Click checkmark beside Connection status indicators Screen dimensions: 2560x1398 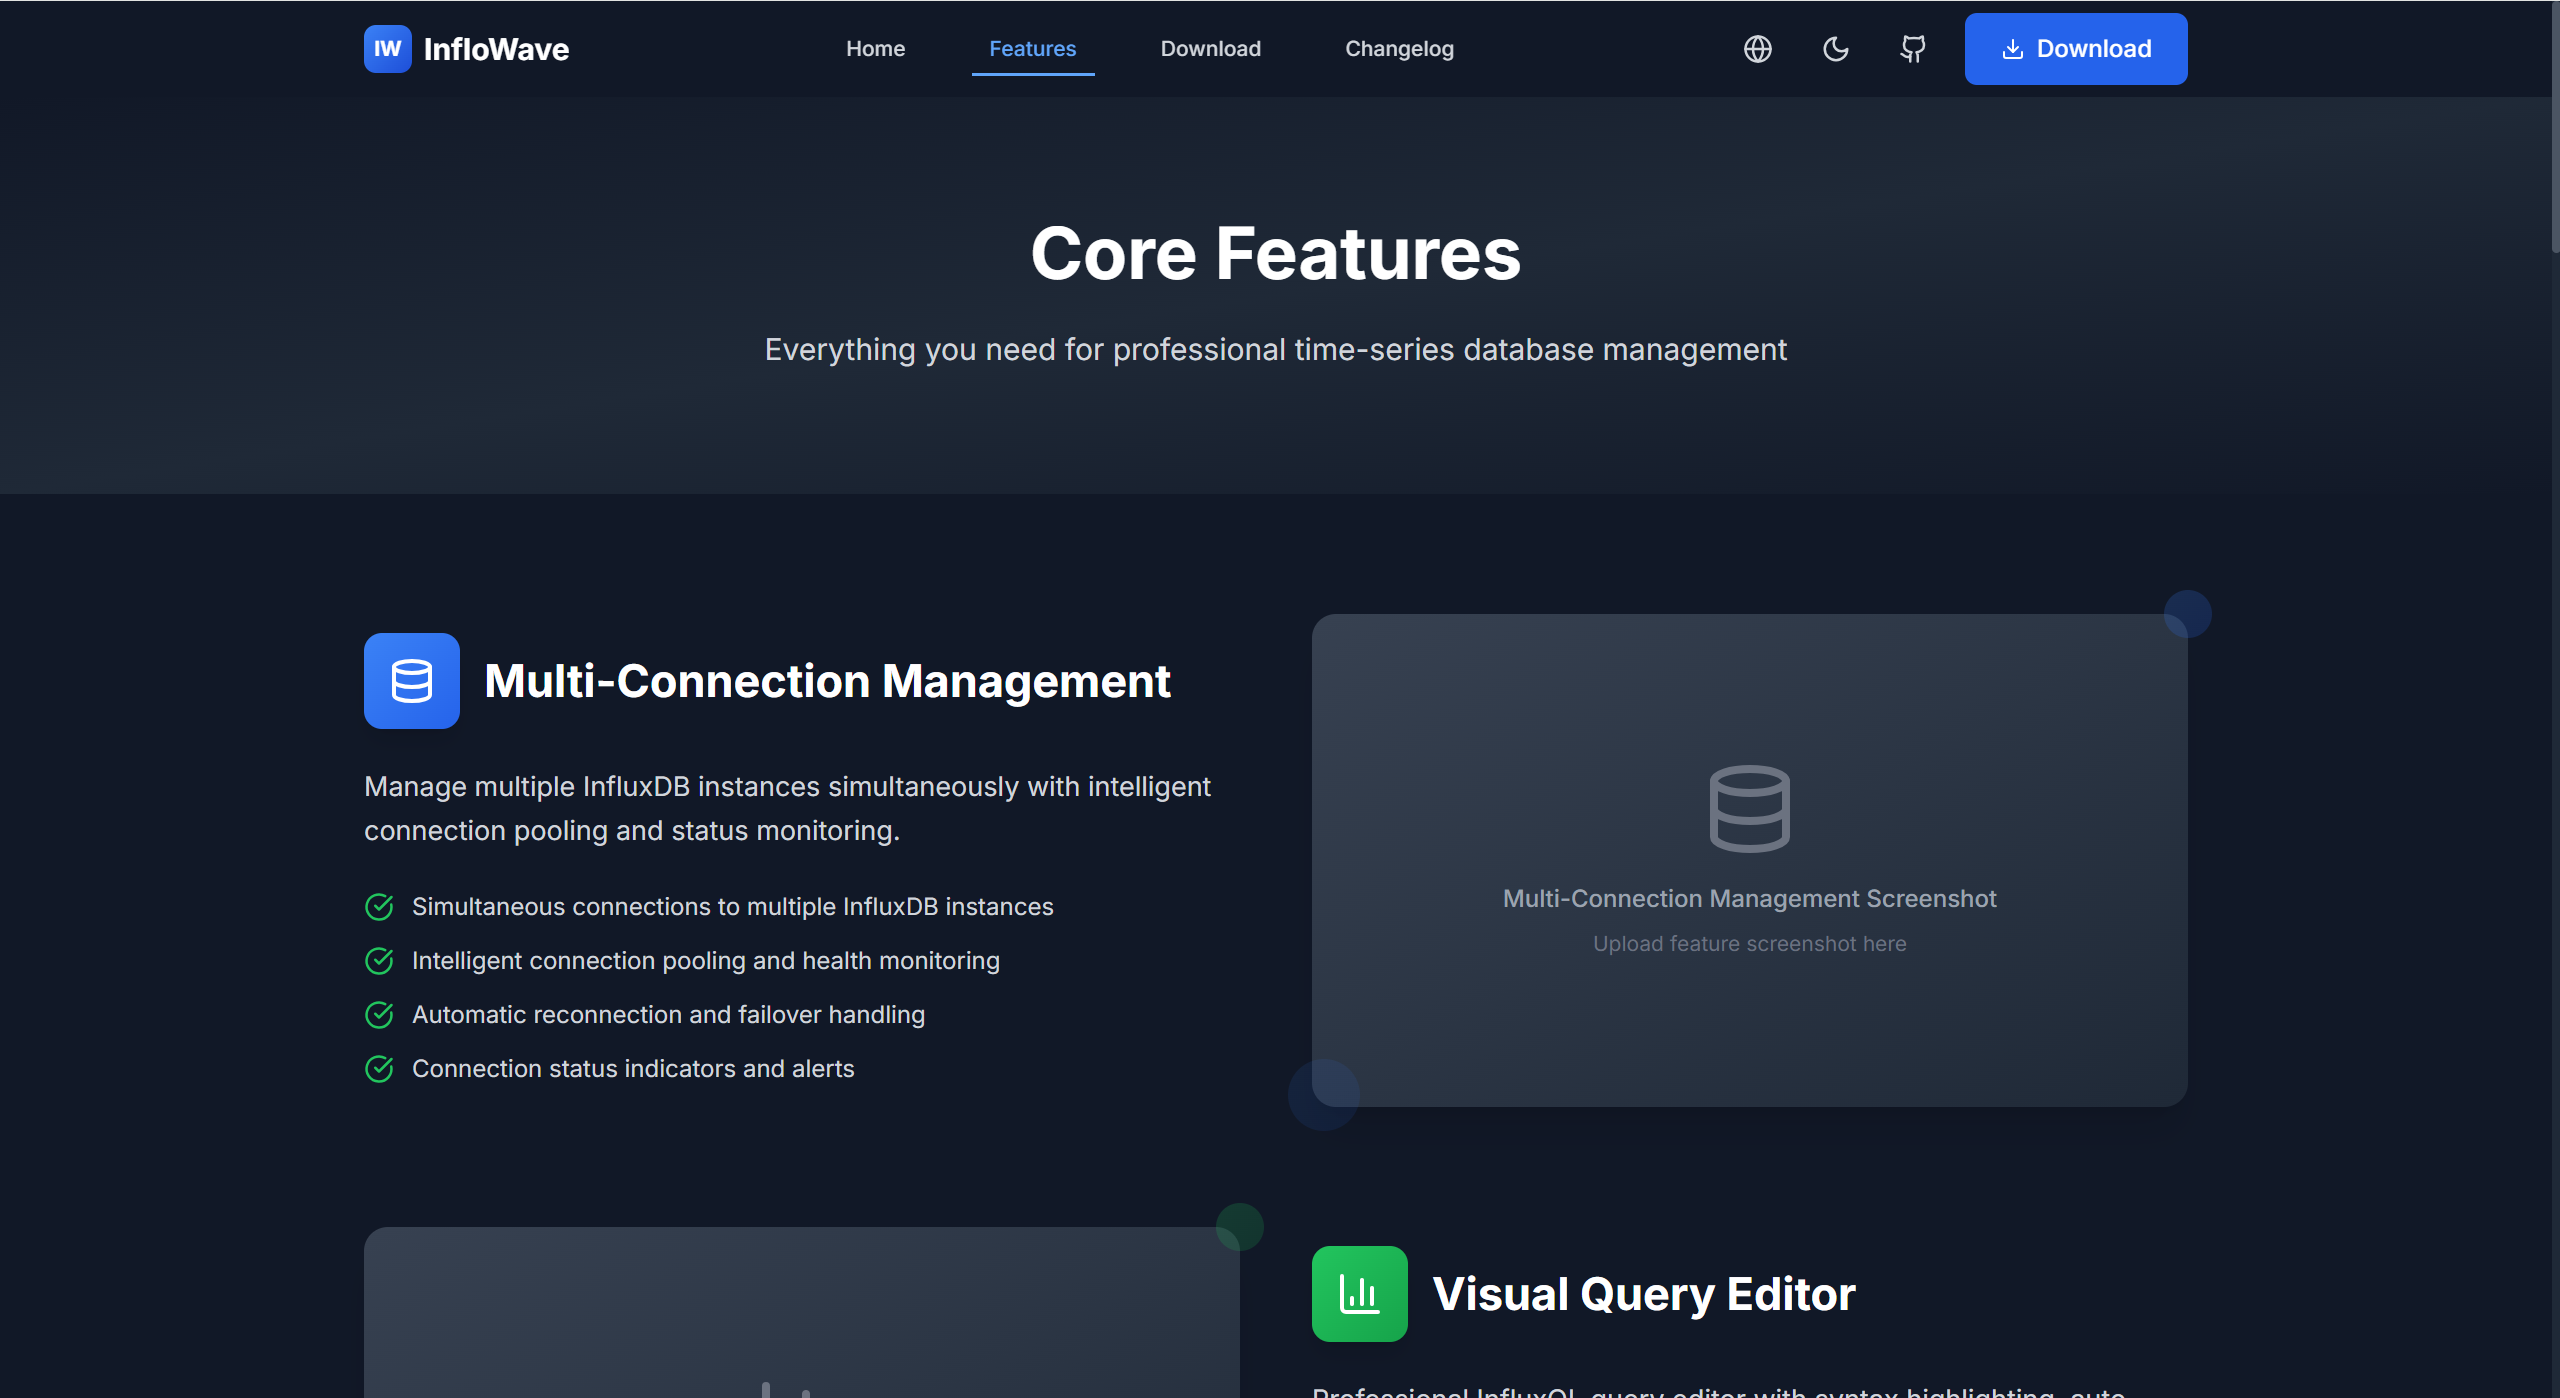379,1069
